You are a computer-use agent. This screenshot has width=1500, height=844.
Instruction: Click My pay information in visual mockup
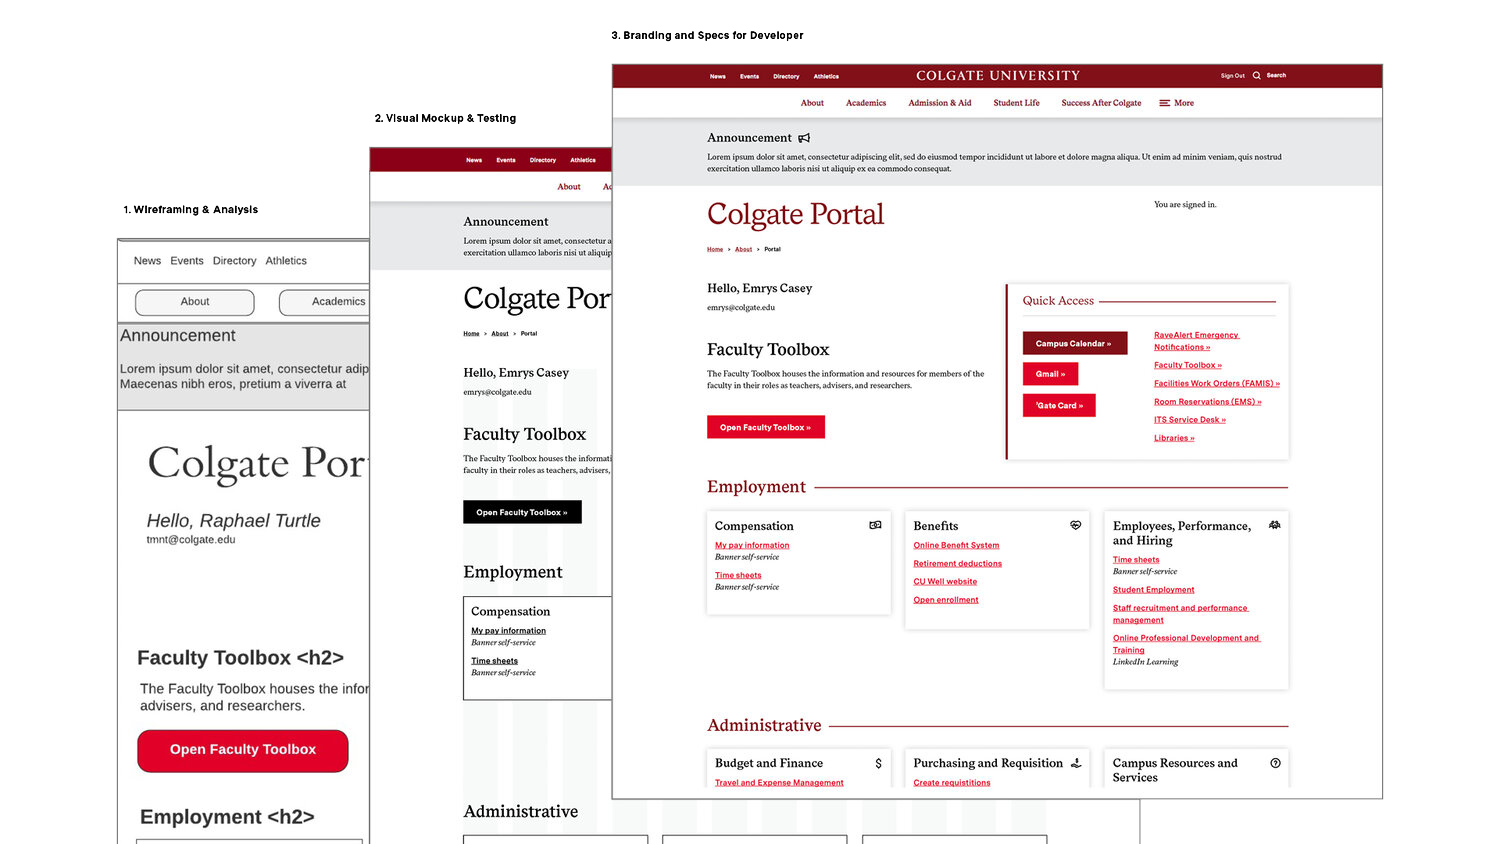pyautogui.click(x=509, y=631)
